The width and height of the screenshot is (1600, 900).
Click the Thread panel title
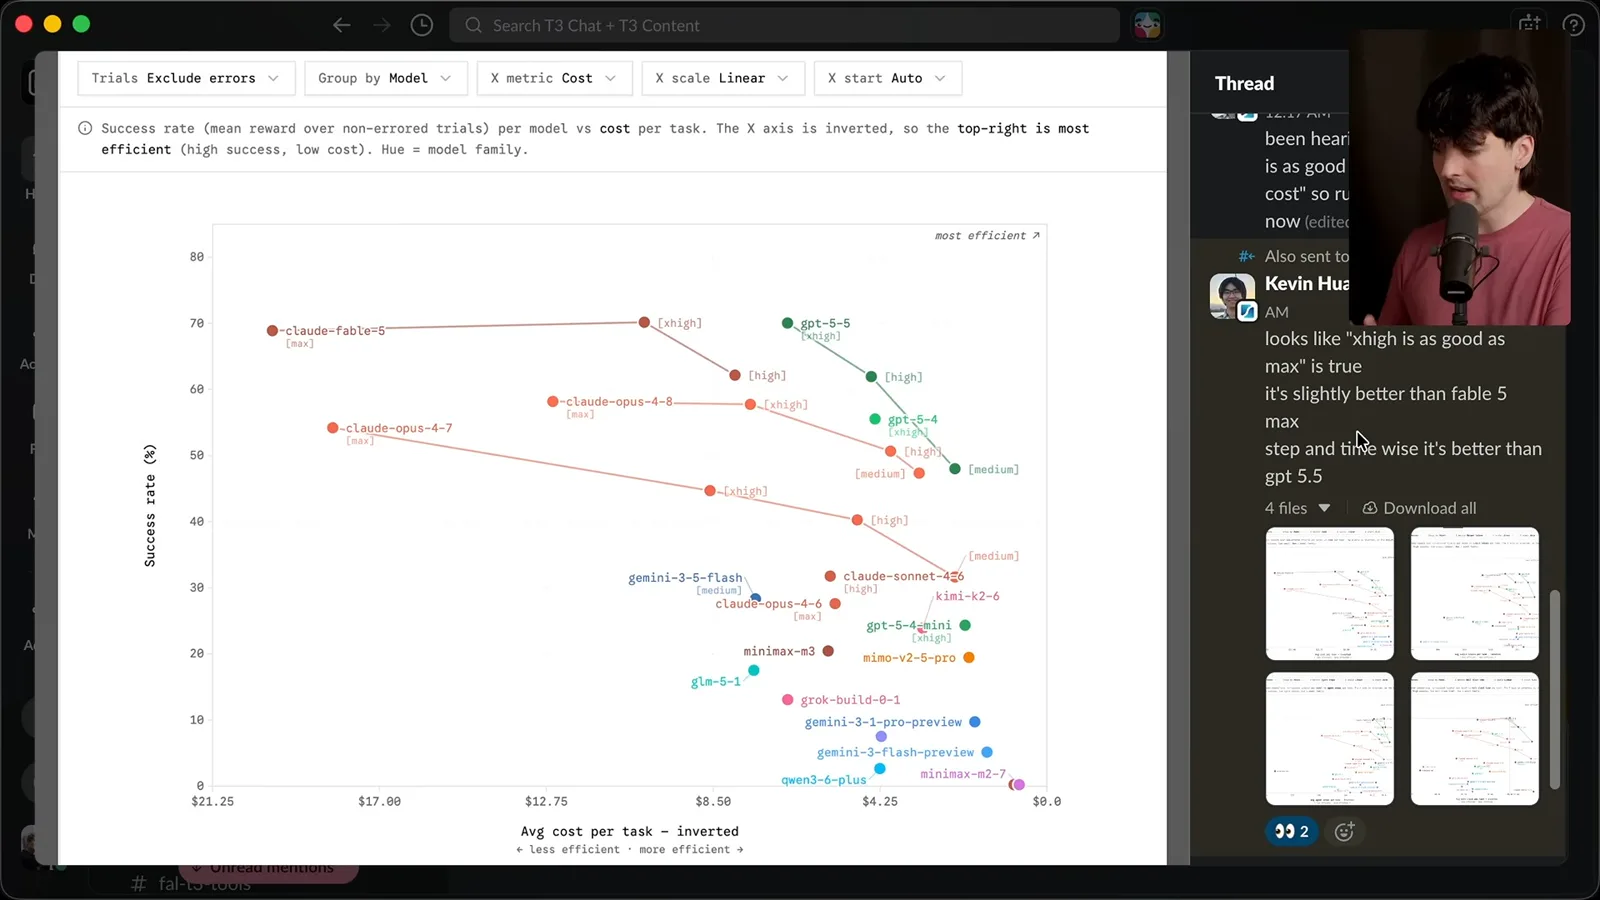[x=1244, y=83]
